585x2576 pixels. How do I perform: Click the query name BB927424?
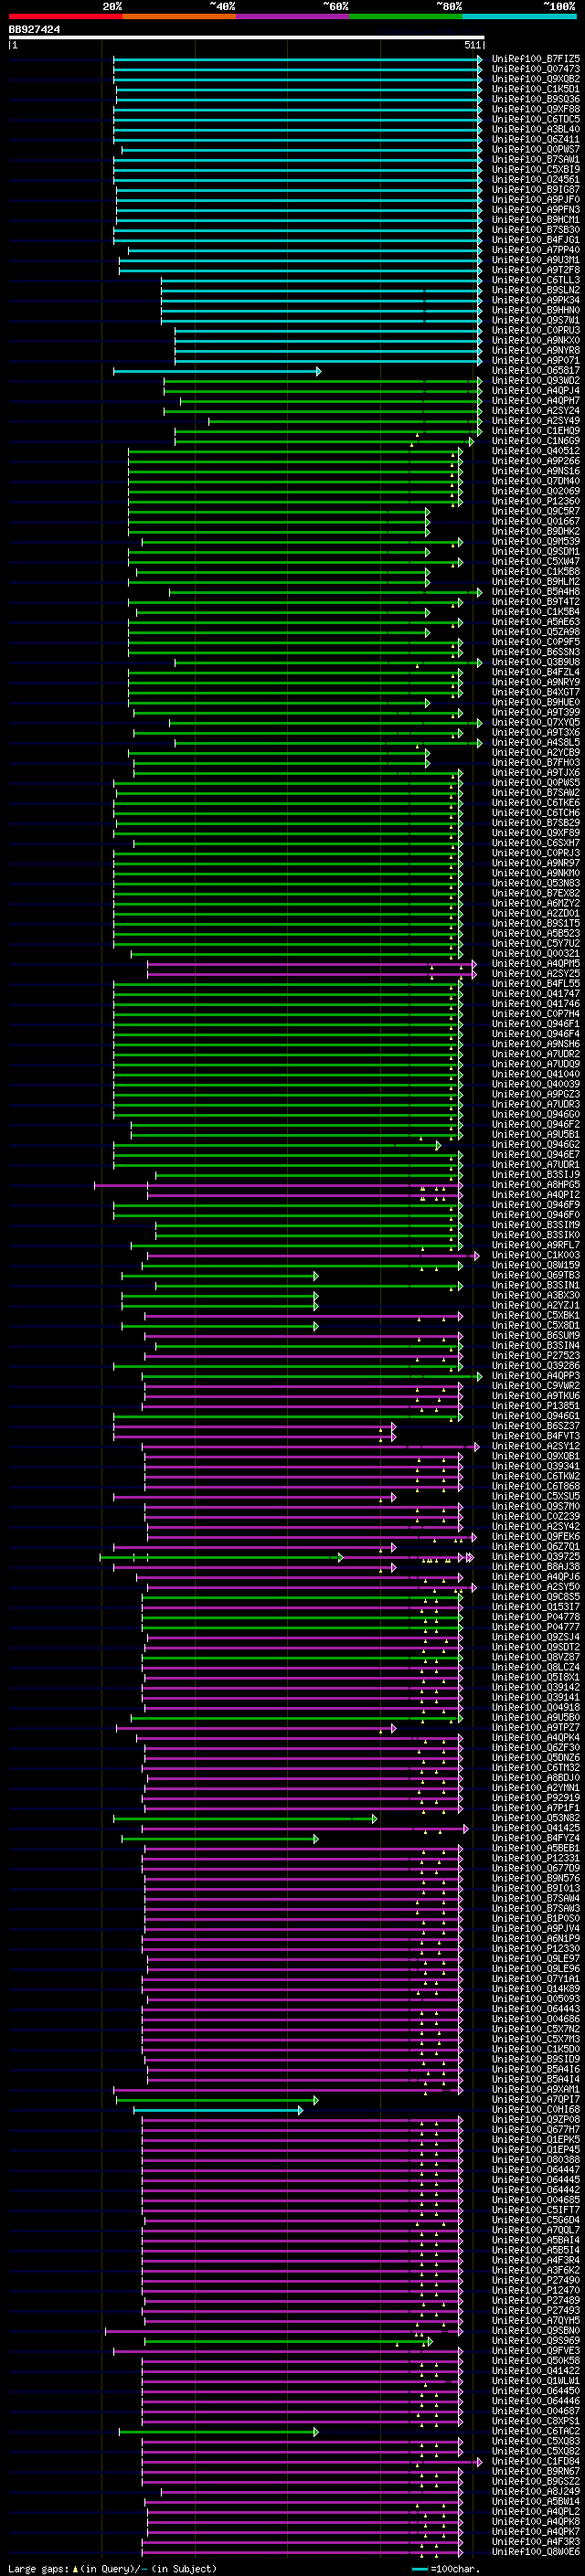click(x=34, y=29)
